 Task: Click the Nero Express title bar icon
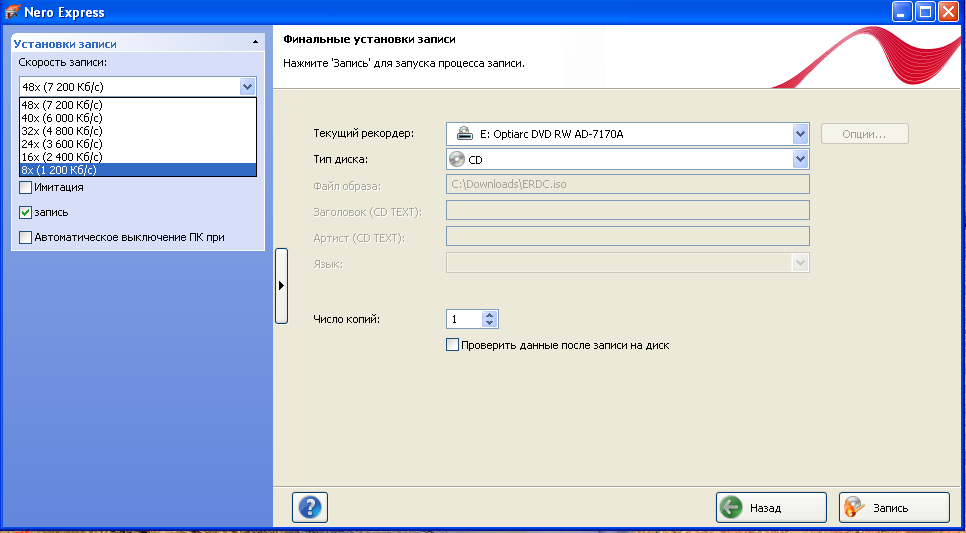(12, 12)
